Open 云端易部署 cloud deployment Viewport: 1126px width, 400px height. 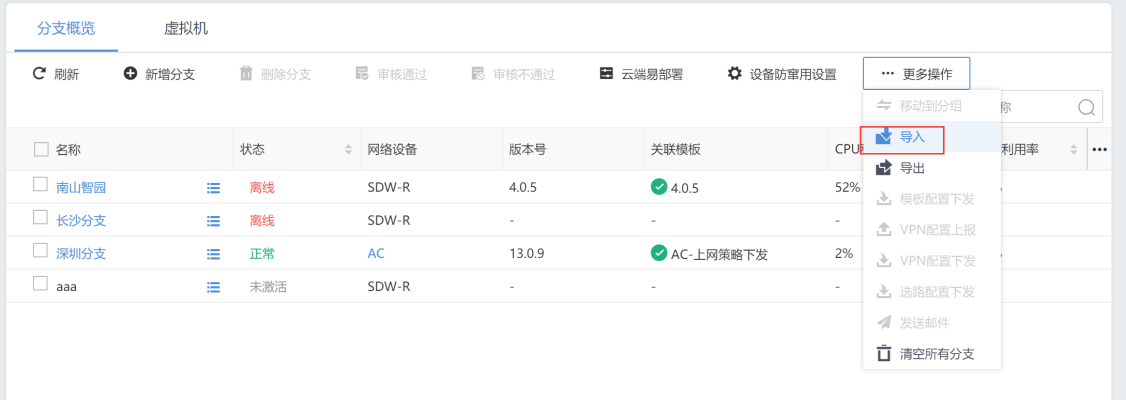tap(641, 74)
